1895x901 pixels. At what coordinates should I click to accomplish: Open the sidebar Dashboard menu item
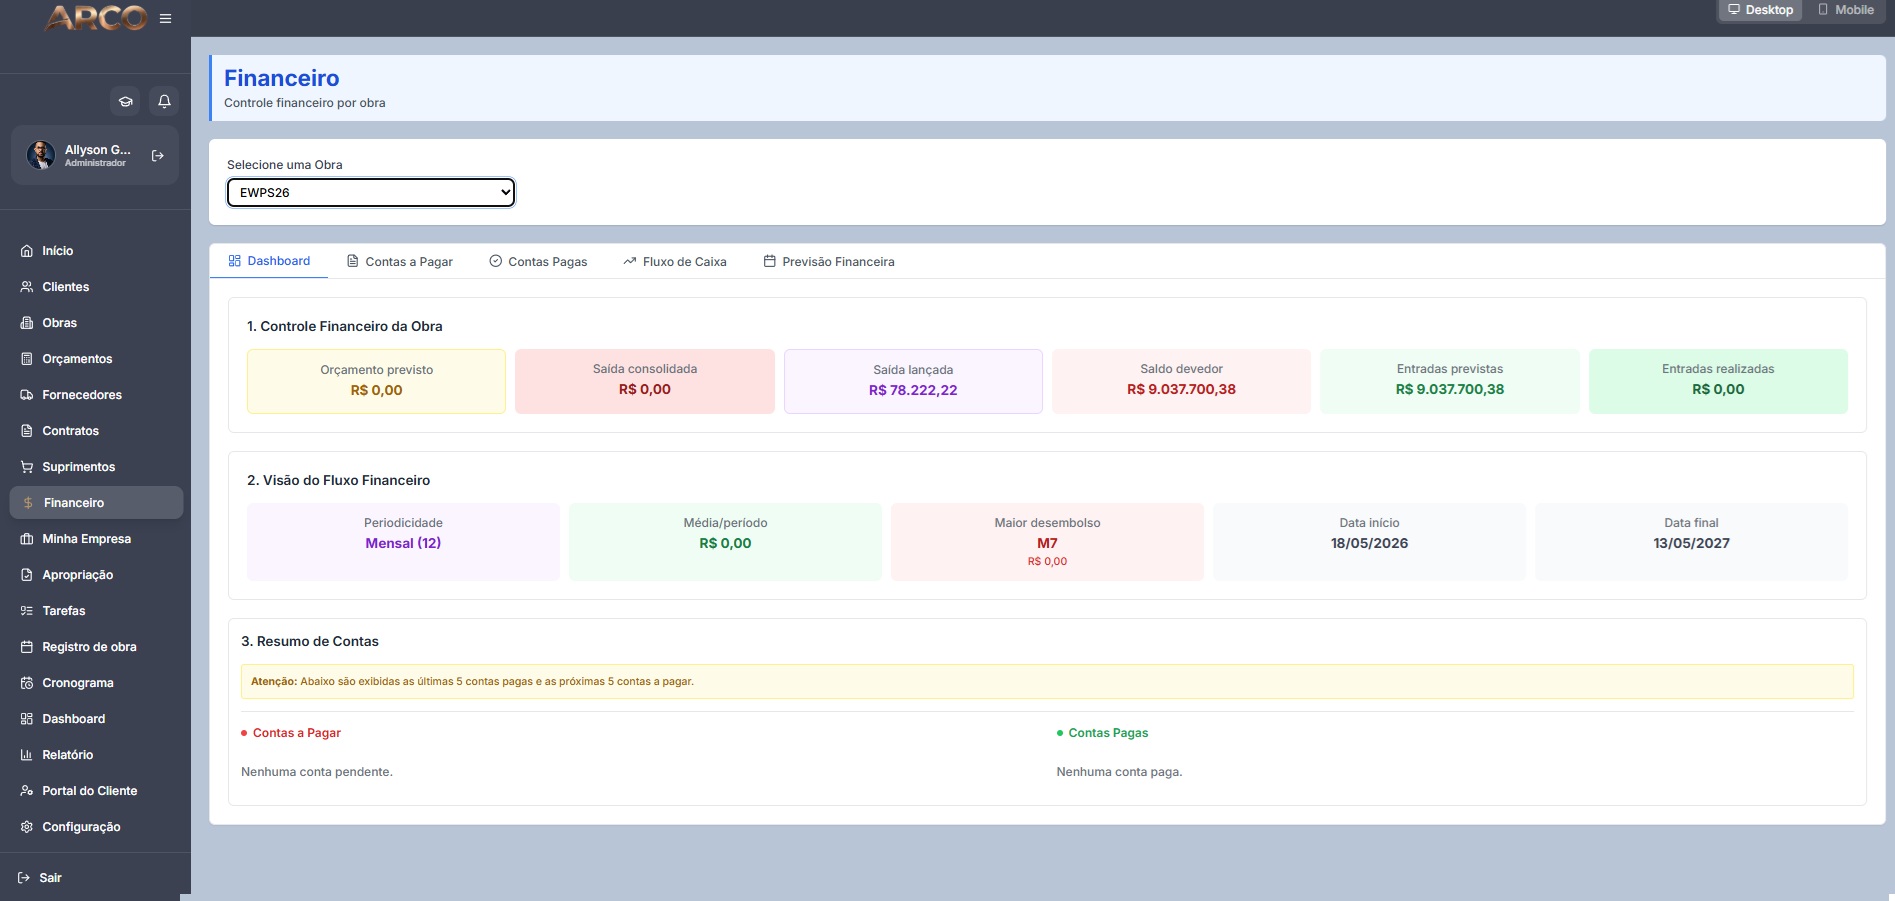[x=96, y=719]
